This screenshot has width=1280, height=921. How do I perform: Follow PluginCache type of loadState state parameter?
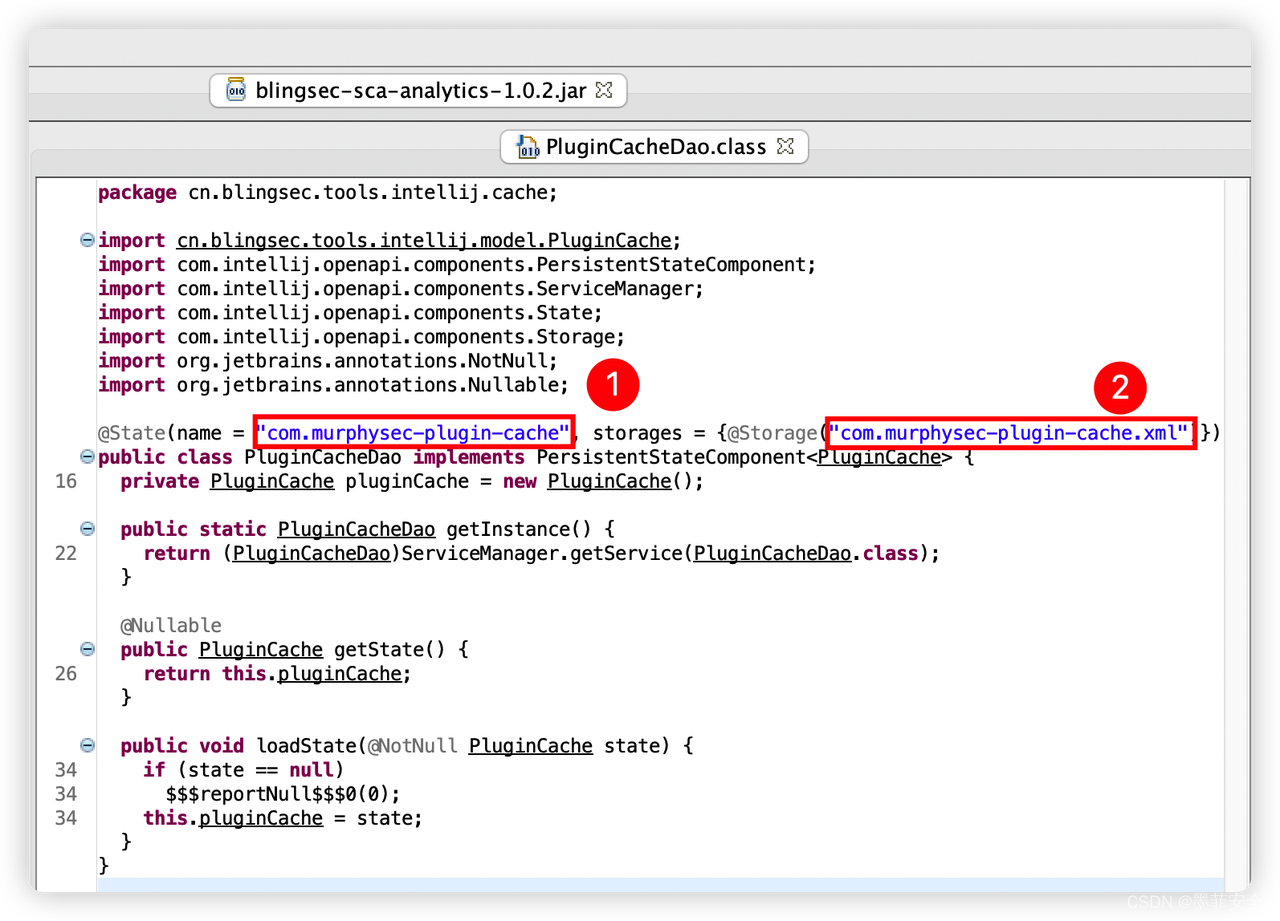[530, 745]
